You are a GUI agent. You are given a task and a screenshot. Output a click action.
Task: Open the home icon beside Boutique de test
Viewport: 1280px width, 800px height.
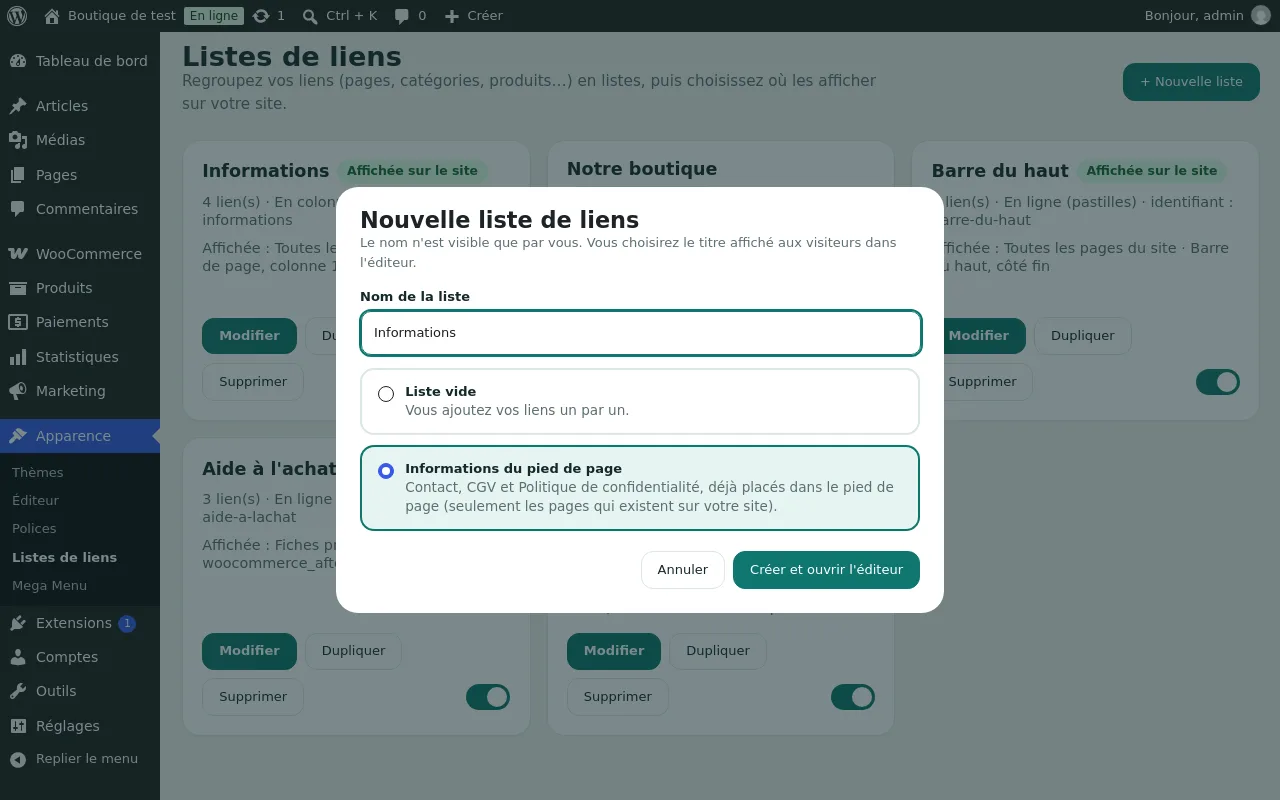(52, 16)
